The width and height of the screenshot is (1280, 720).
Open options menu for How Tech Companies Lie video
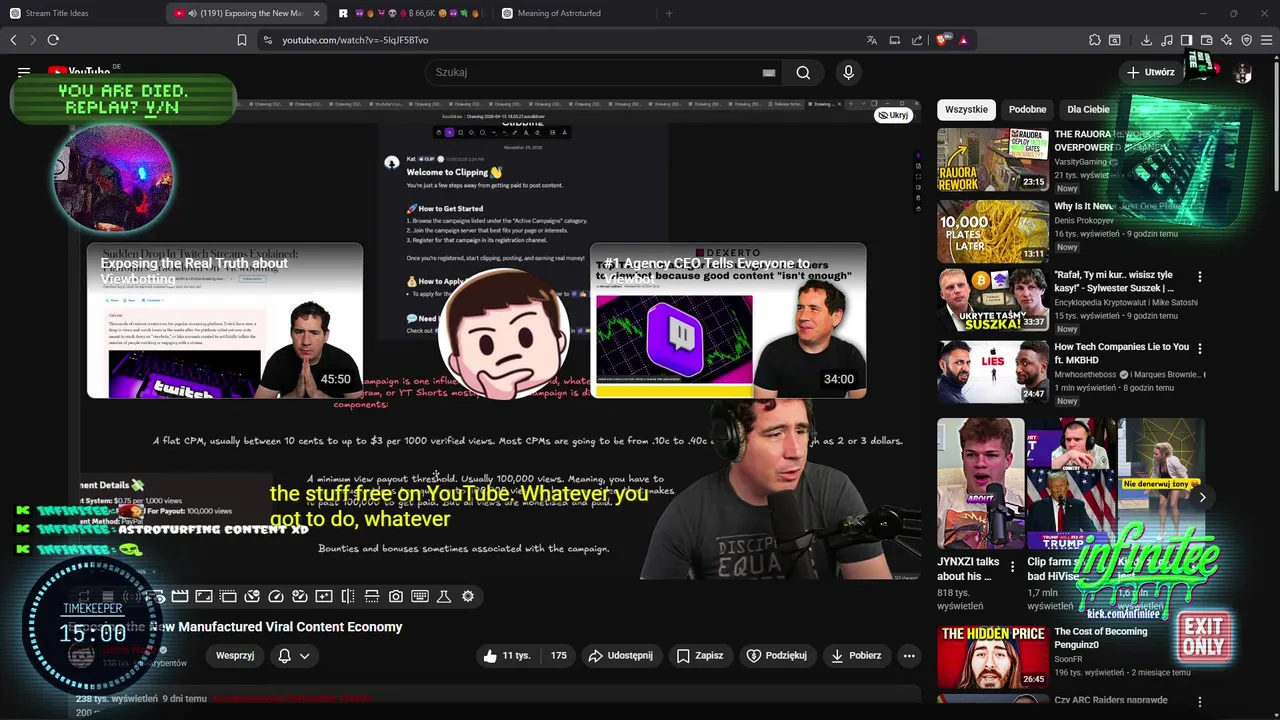(x=1200, y=349)
